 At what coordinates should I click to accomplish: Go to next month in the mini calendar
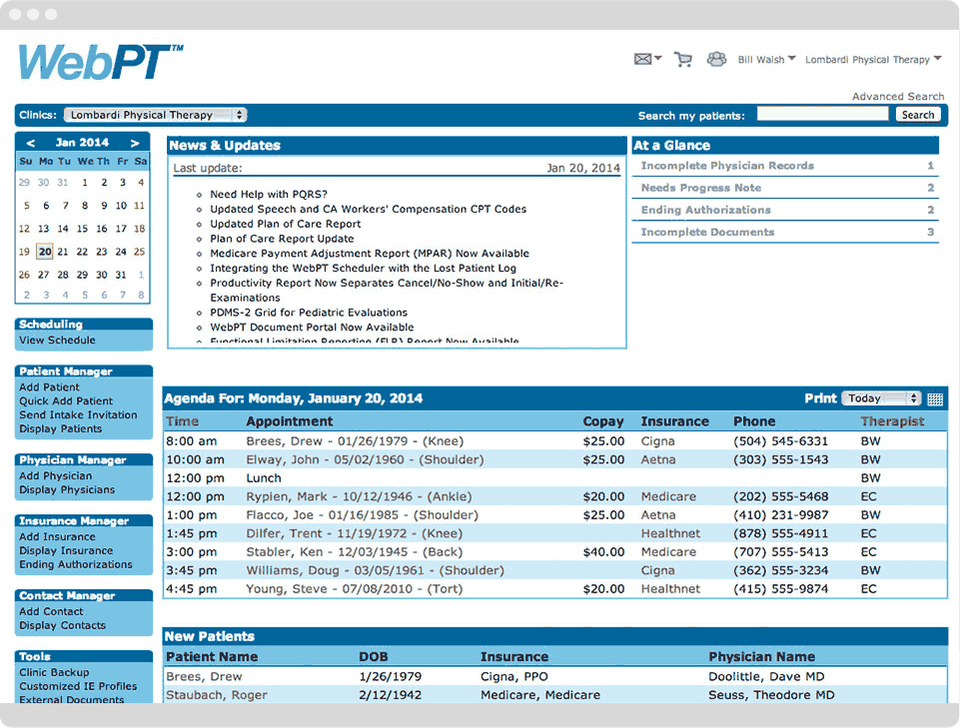(x=136, y=143)
